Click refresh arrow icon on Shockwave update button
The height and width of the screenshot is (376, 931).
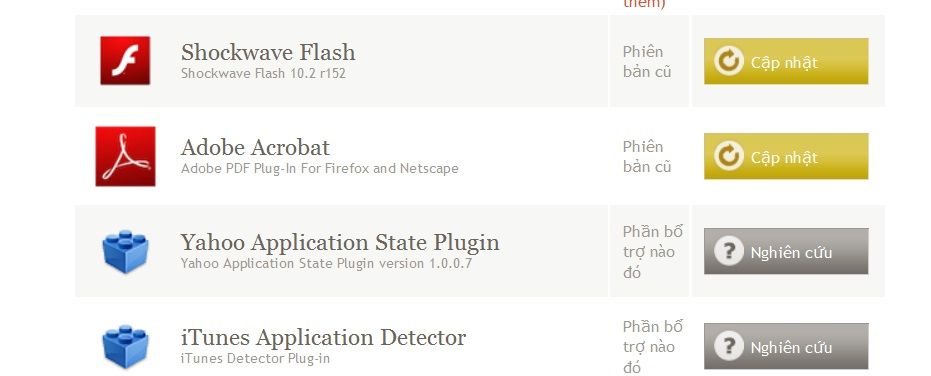coord(729,61)
